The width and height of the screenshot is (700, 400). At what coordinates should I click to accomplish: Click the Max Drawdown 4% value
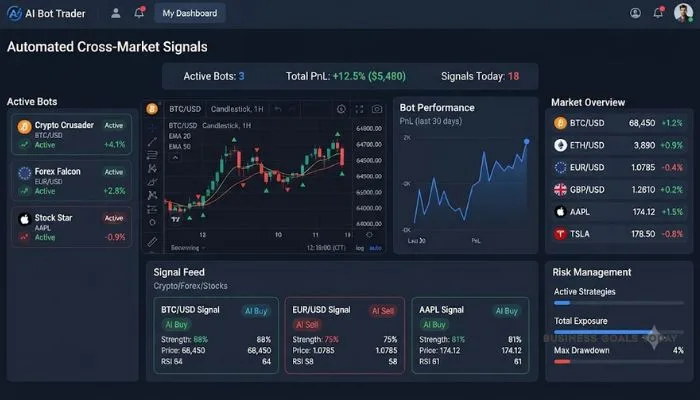678,350
